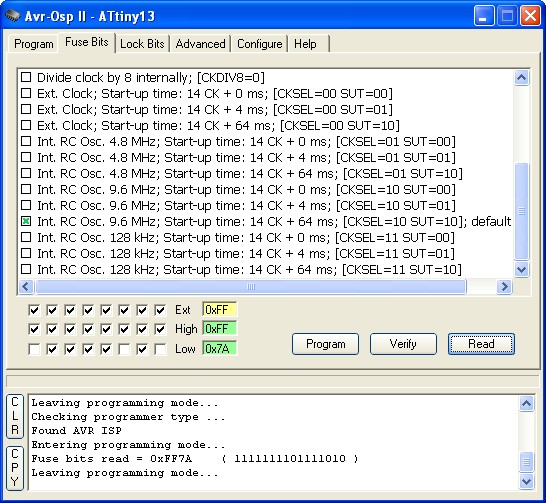Click fuse list scroll up arrow
Screen dimensions: 546x503
point(521,78)
